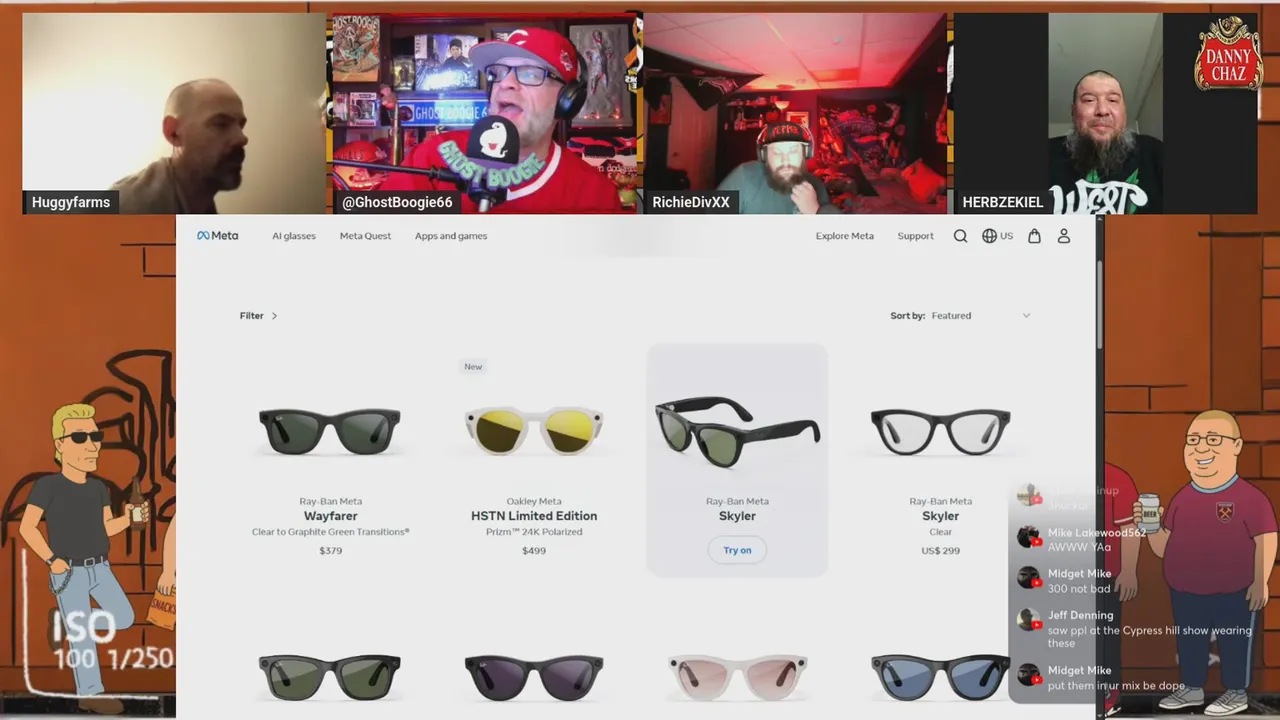Click the Wayfarer product name
The height and width of the screenshot is (720, 1280).
coord(330,516)
